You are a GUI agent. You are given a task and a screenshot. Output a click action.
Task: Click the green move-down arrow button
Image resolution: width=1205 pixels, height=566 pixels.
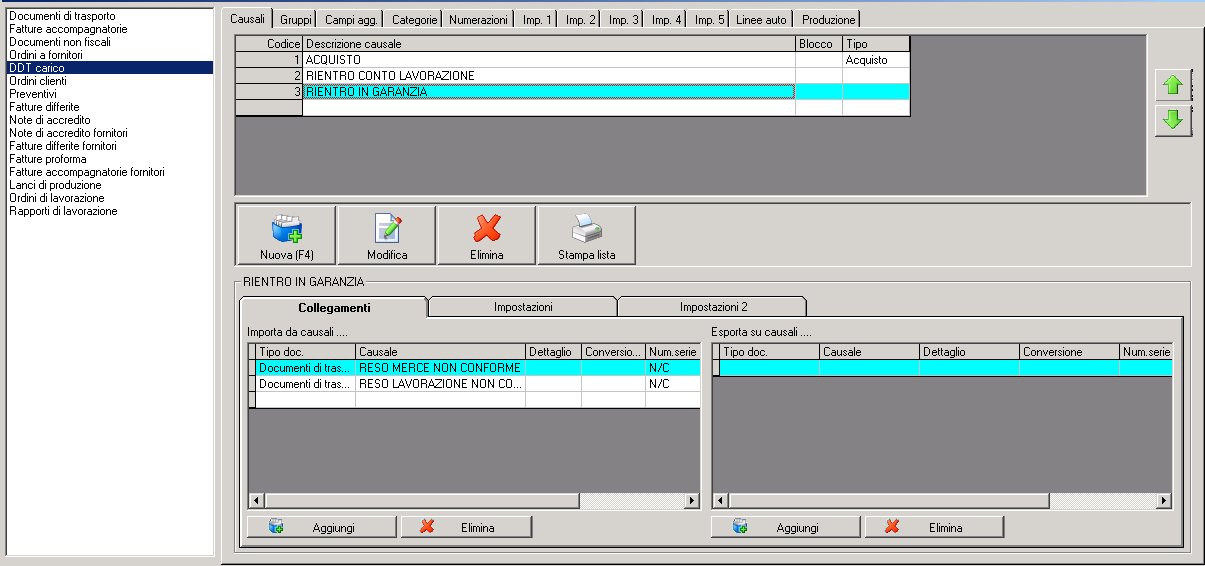1173,120
